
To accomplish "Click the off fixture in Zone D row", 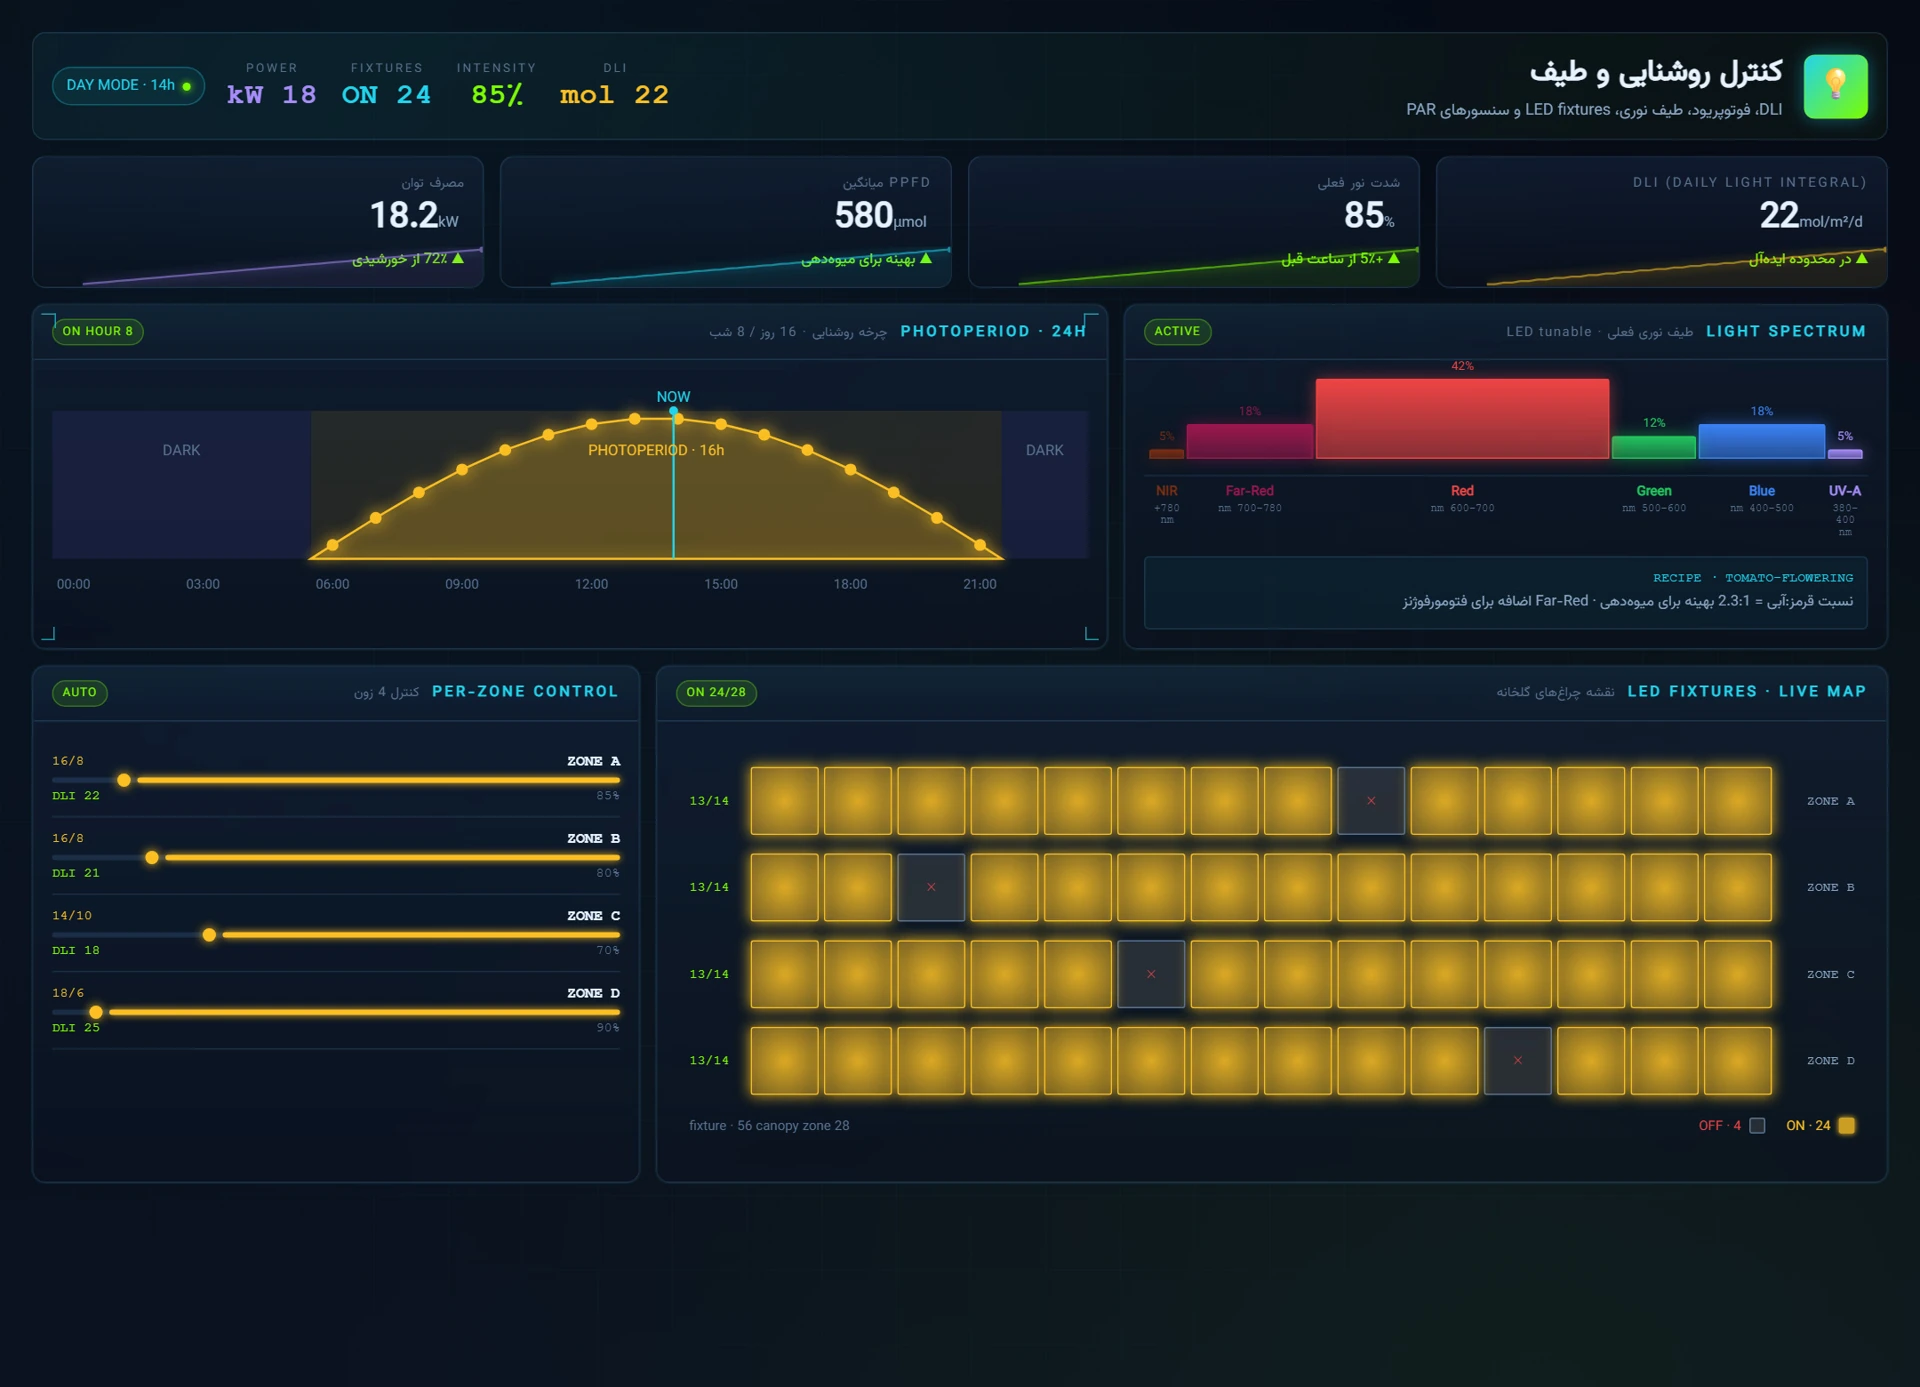I will (x=1518, y=1060).
